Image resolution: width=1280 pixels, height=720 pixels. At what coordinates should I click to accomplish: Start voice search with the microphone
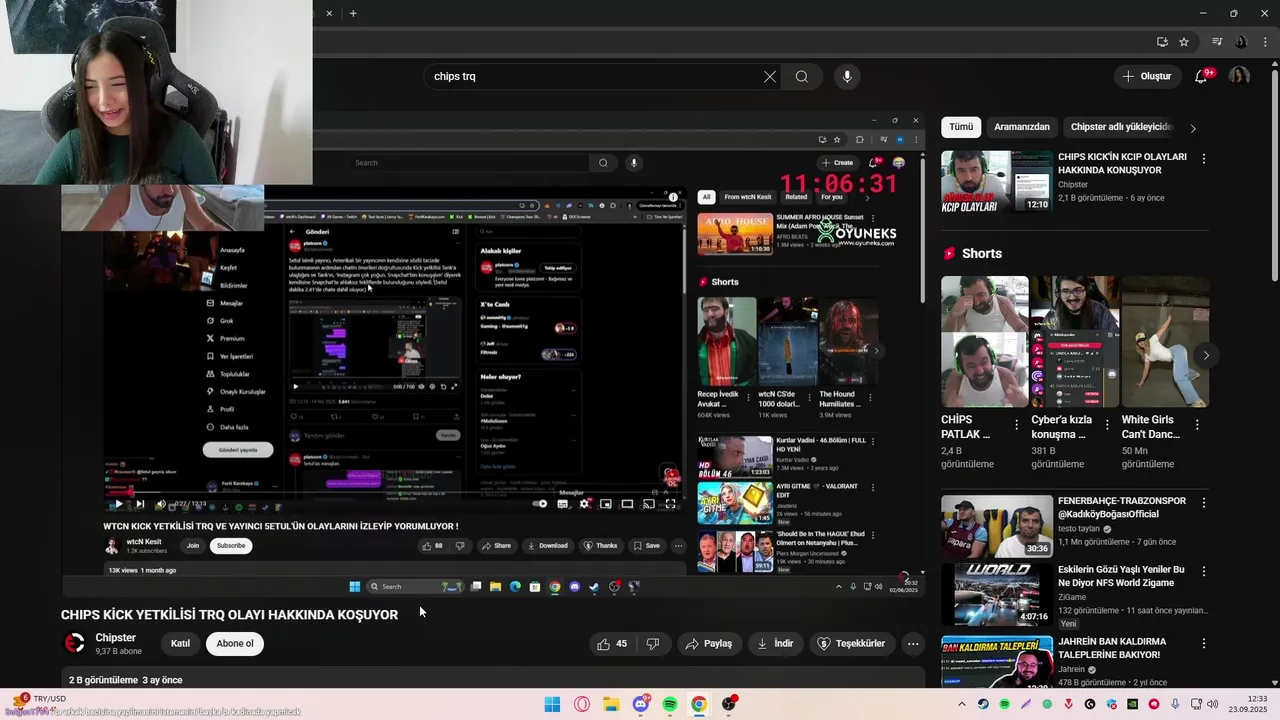click(x=847, y=76)
